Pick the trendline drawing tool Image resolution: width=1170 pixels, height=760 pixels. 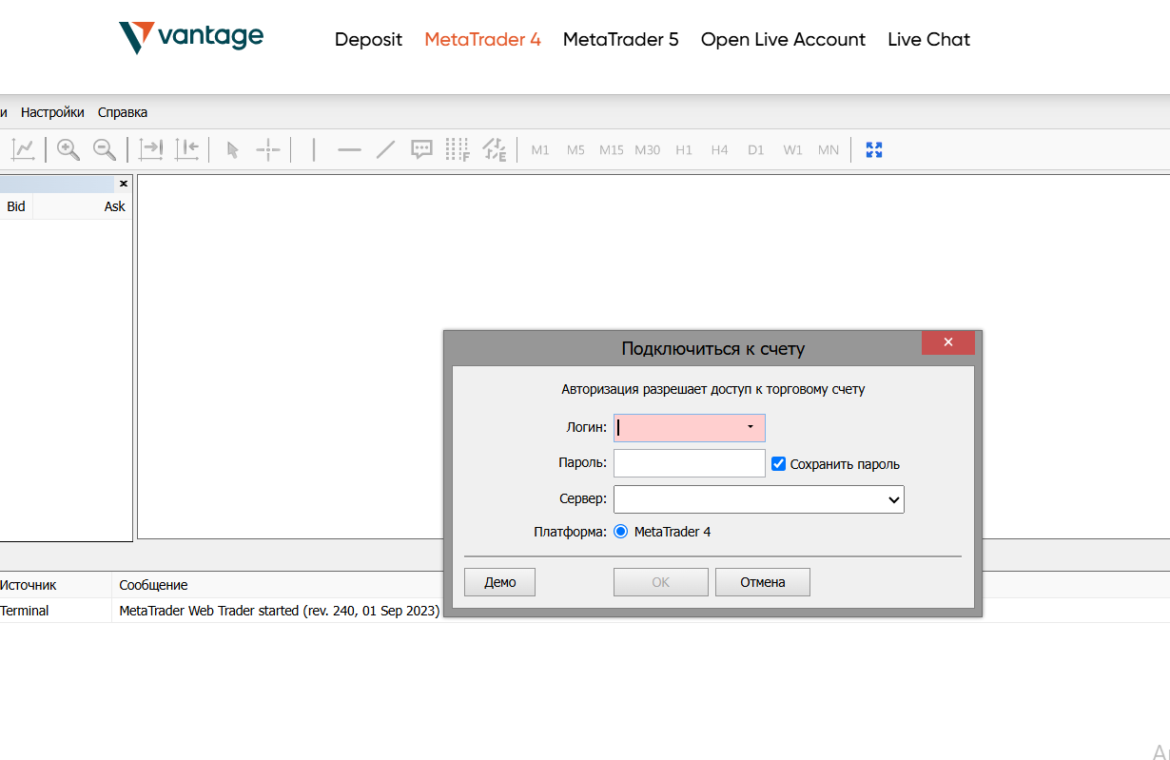385,150
